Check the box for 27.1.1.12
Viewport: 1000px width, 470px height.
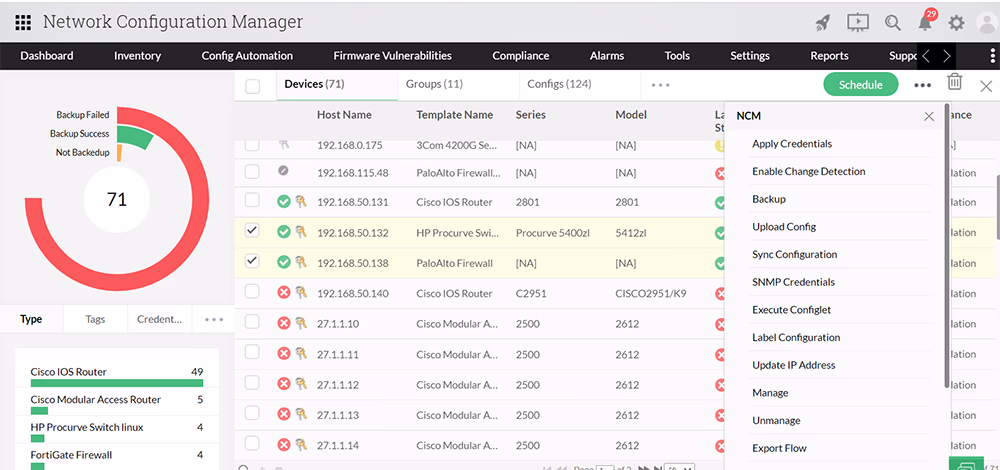[x=253, y=383]
